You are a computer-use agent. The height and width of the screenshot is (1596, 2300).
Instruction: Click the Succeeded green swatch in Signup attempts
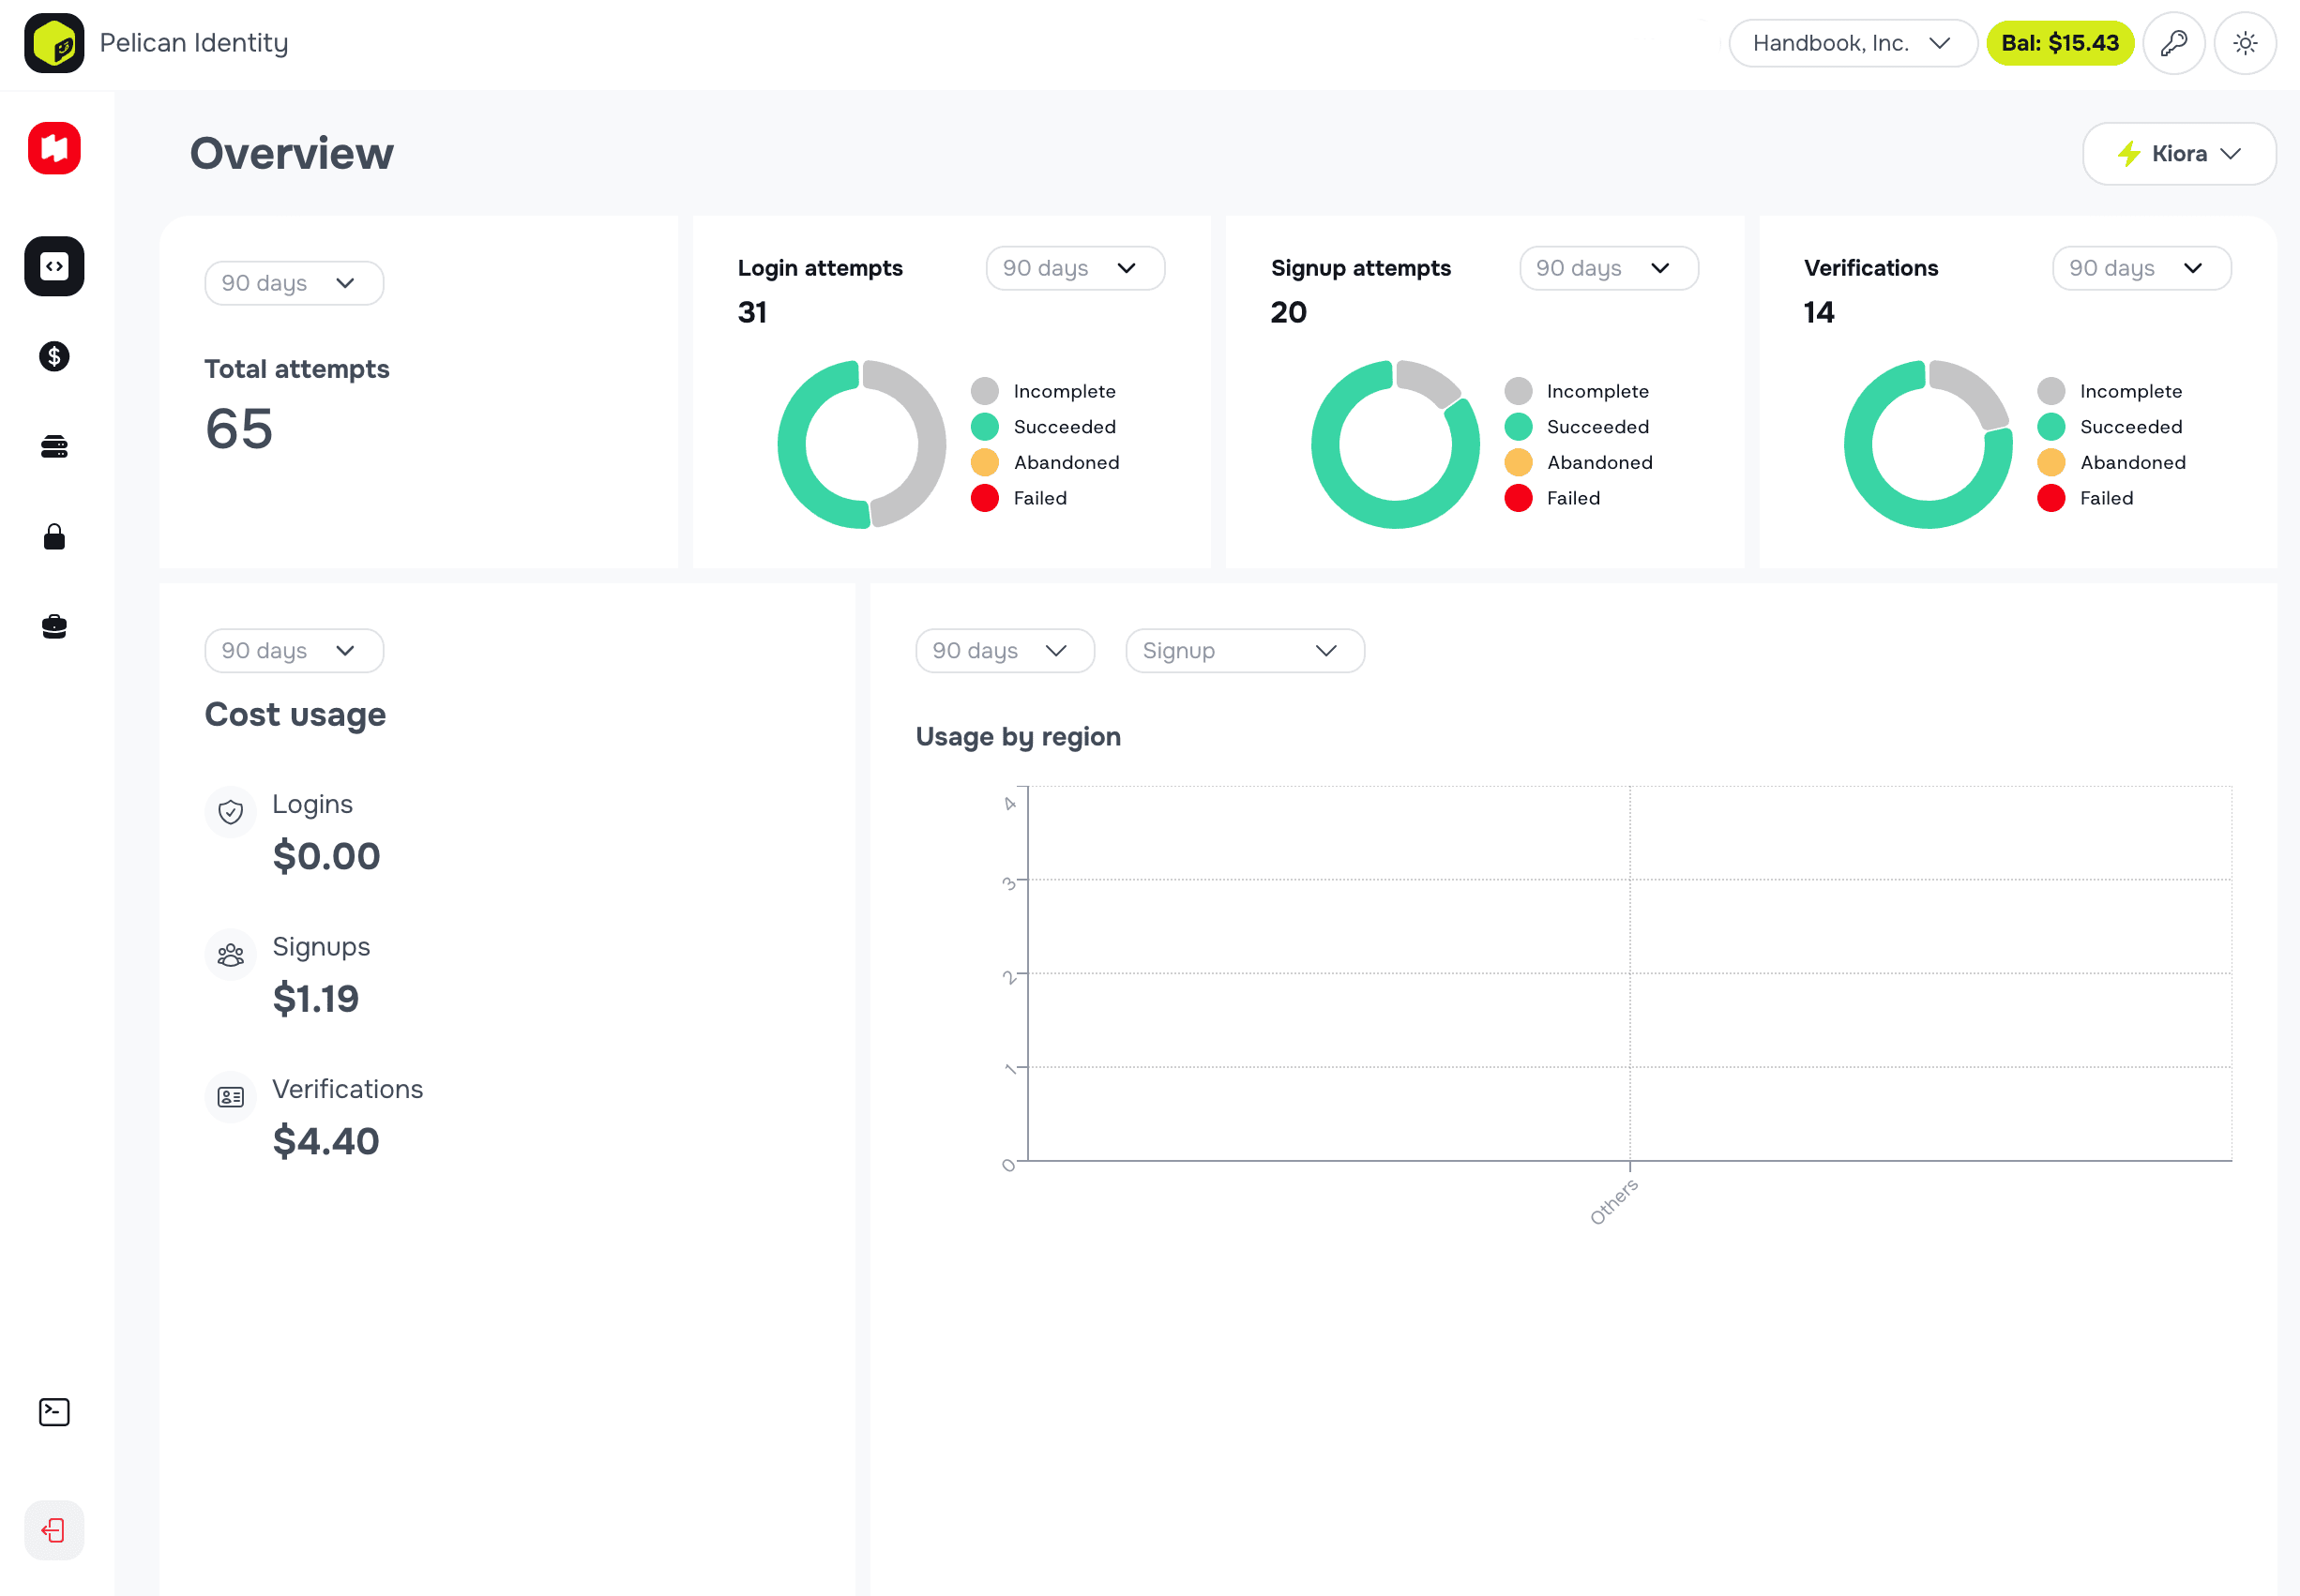(x=1517, y=427)
